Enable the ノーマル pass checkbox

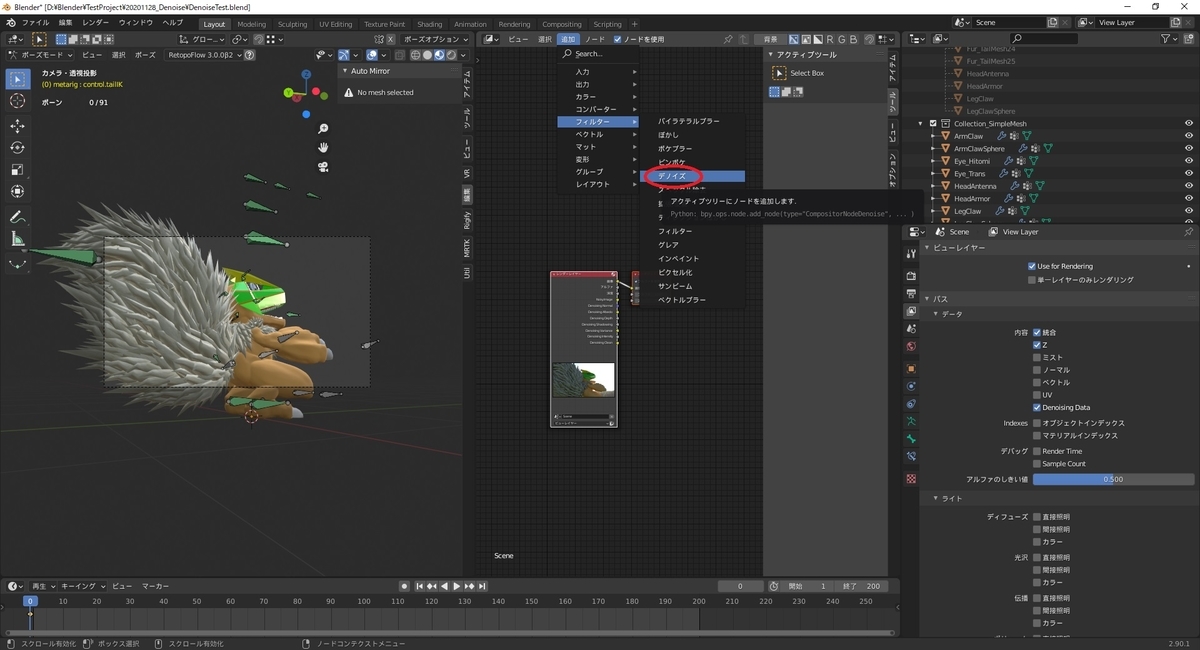tap(1037, 370)
